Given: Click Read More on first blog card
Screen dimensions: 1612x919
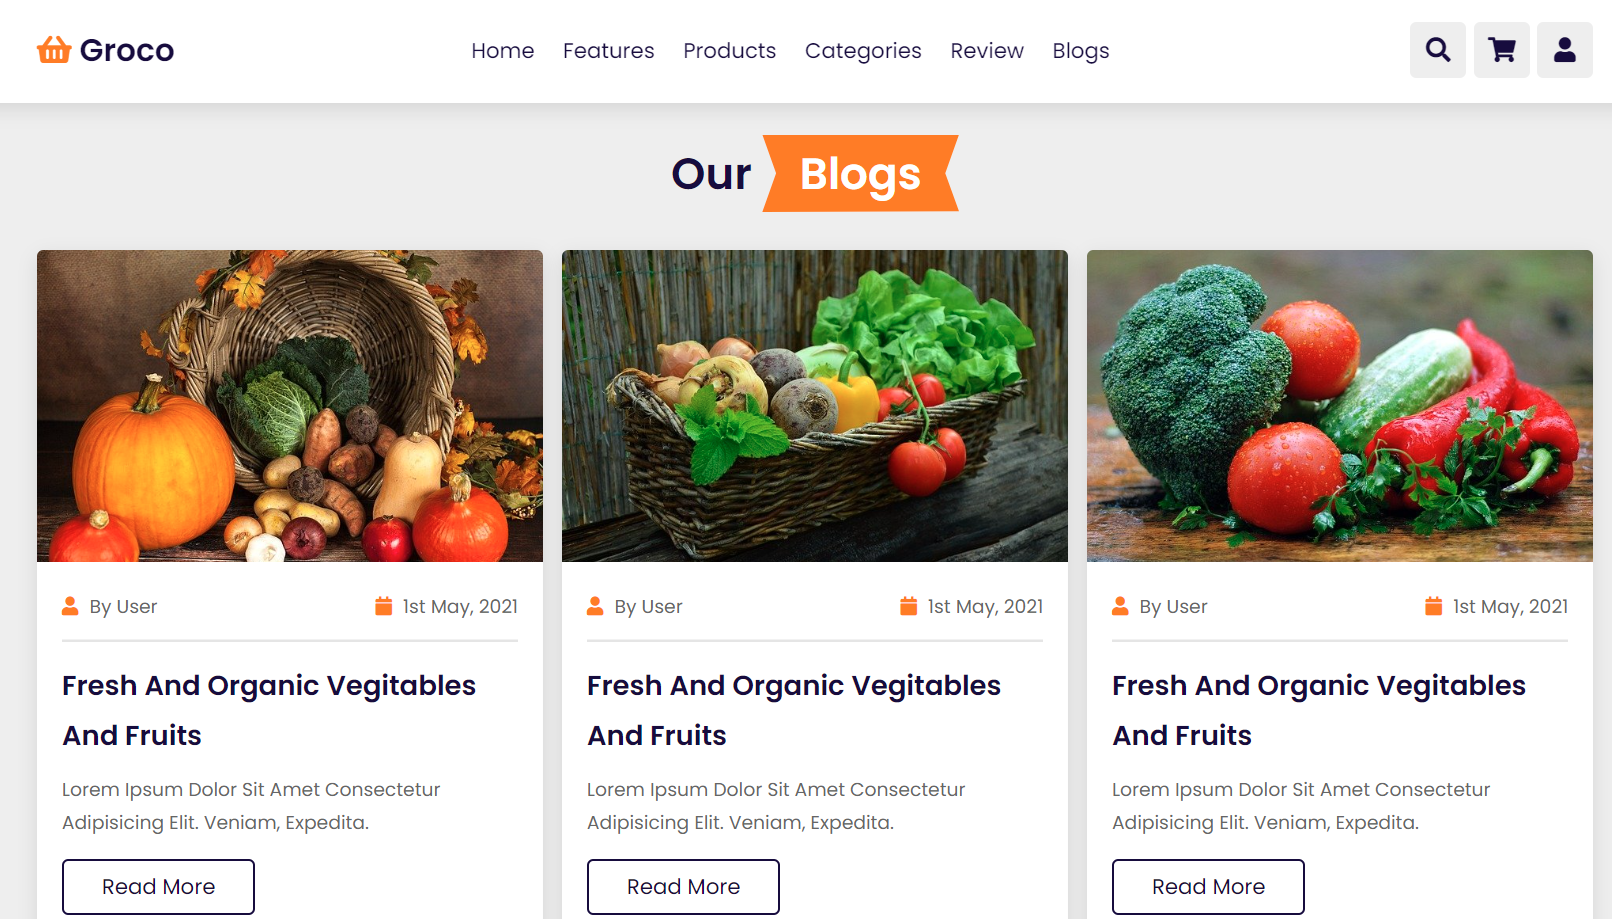Looking at the screenshot, I should (158, 887).
